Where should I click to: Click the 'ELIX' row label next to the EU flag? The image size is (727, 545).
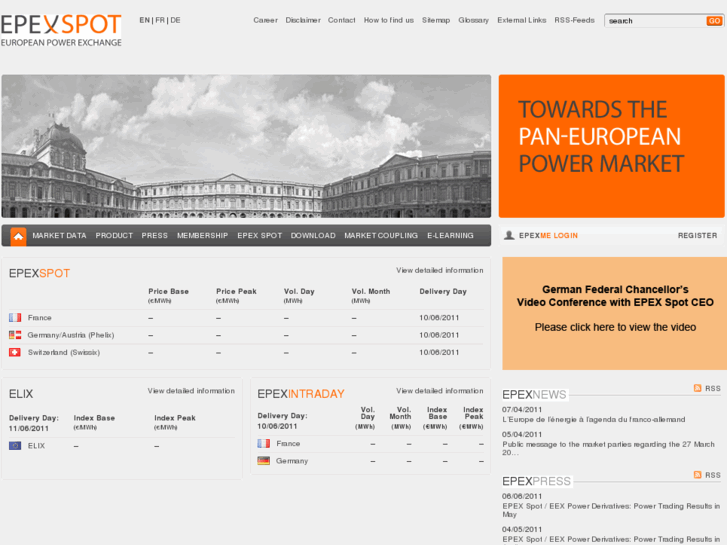click(36, 446)
